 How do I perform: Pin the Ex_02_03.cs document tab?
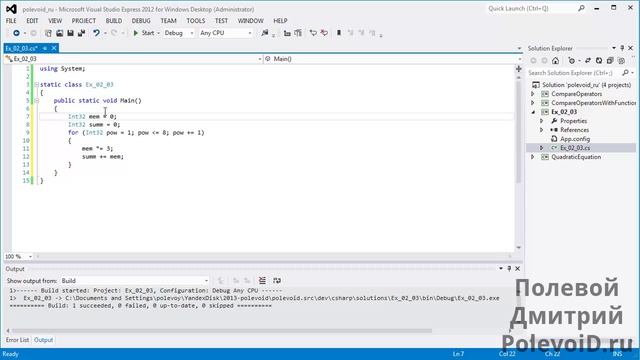click(45, 48)
